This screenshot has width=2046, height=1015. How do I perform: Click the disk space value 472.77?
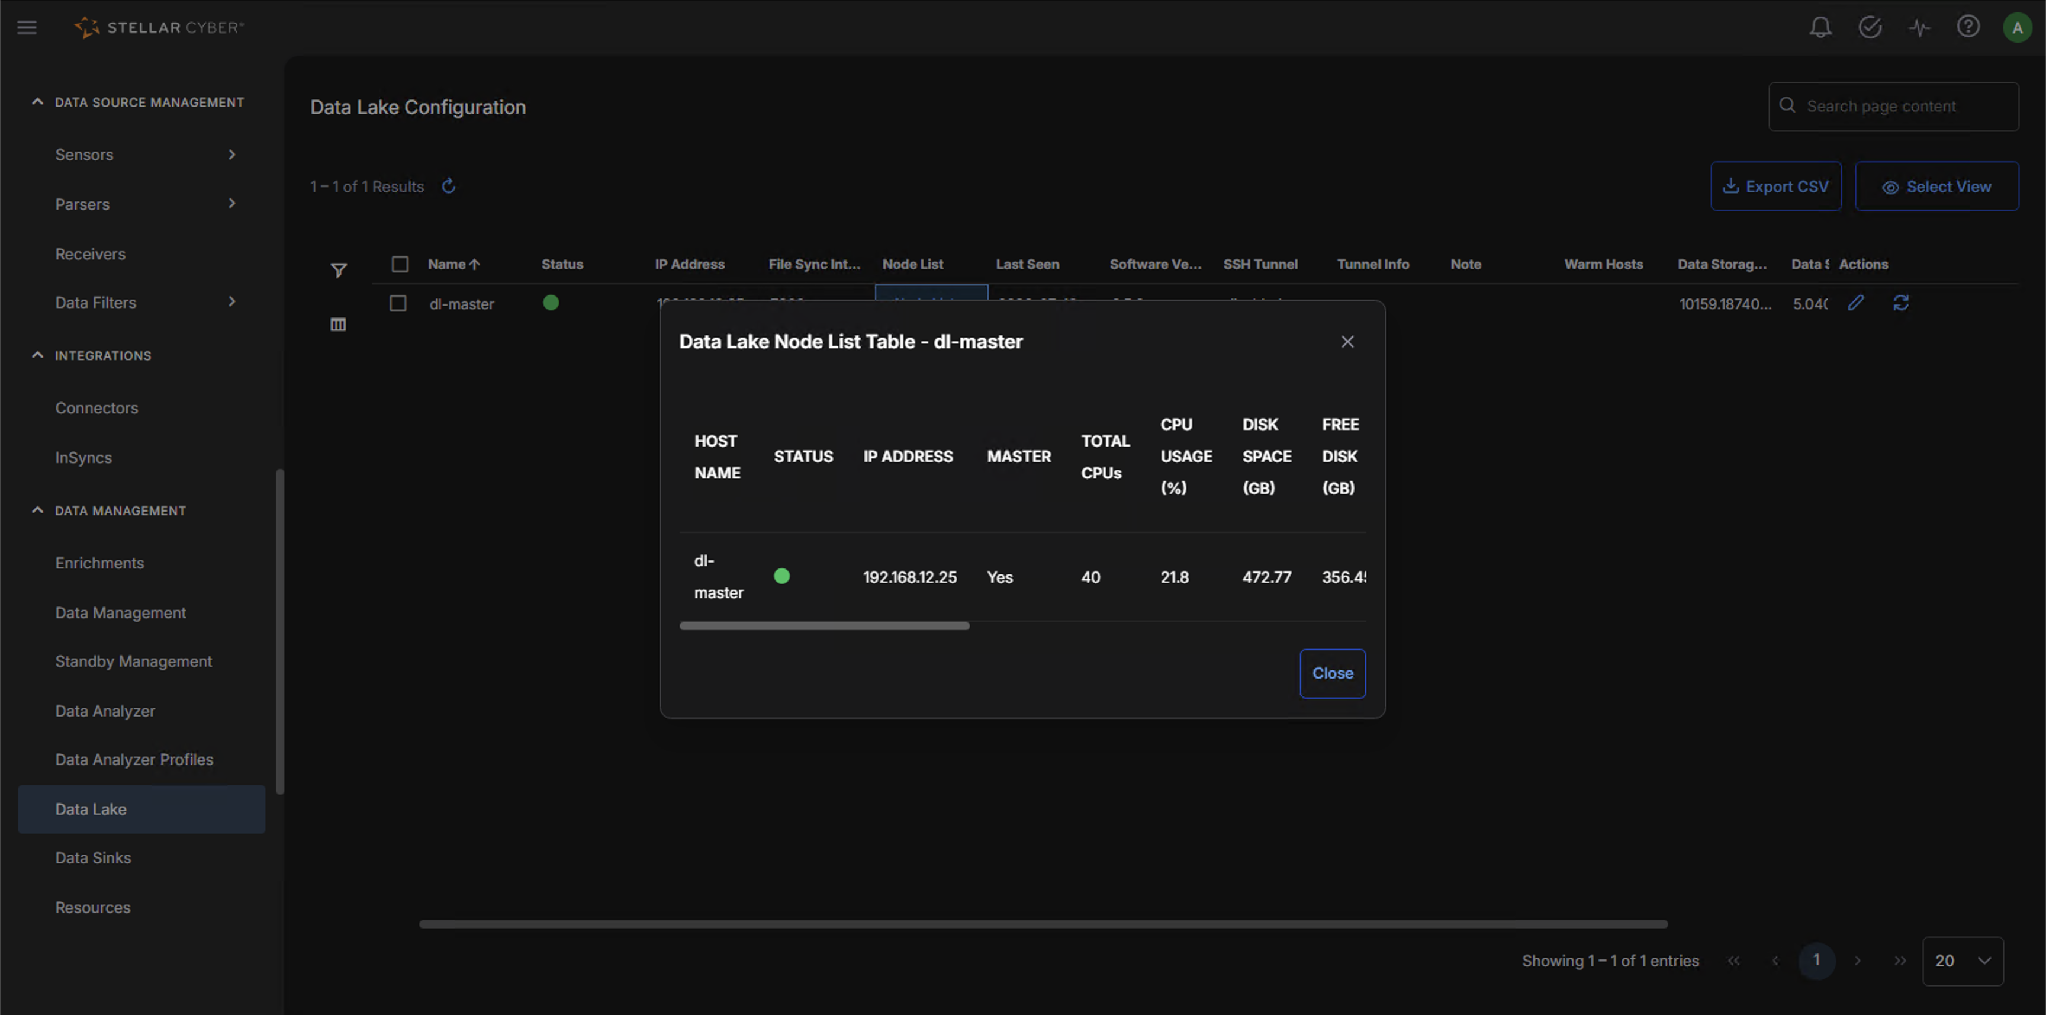(x=1267, y=577)
